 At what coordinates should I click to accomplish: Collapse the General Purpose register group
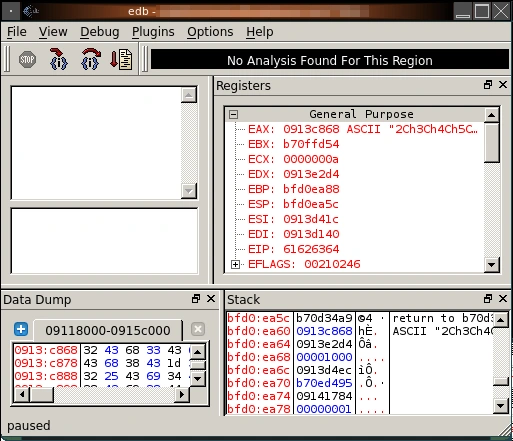tap(234, 114)
